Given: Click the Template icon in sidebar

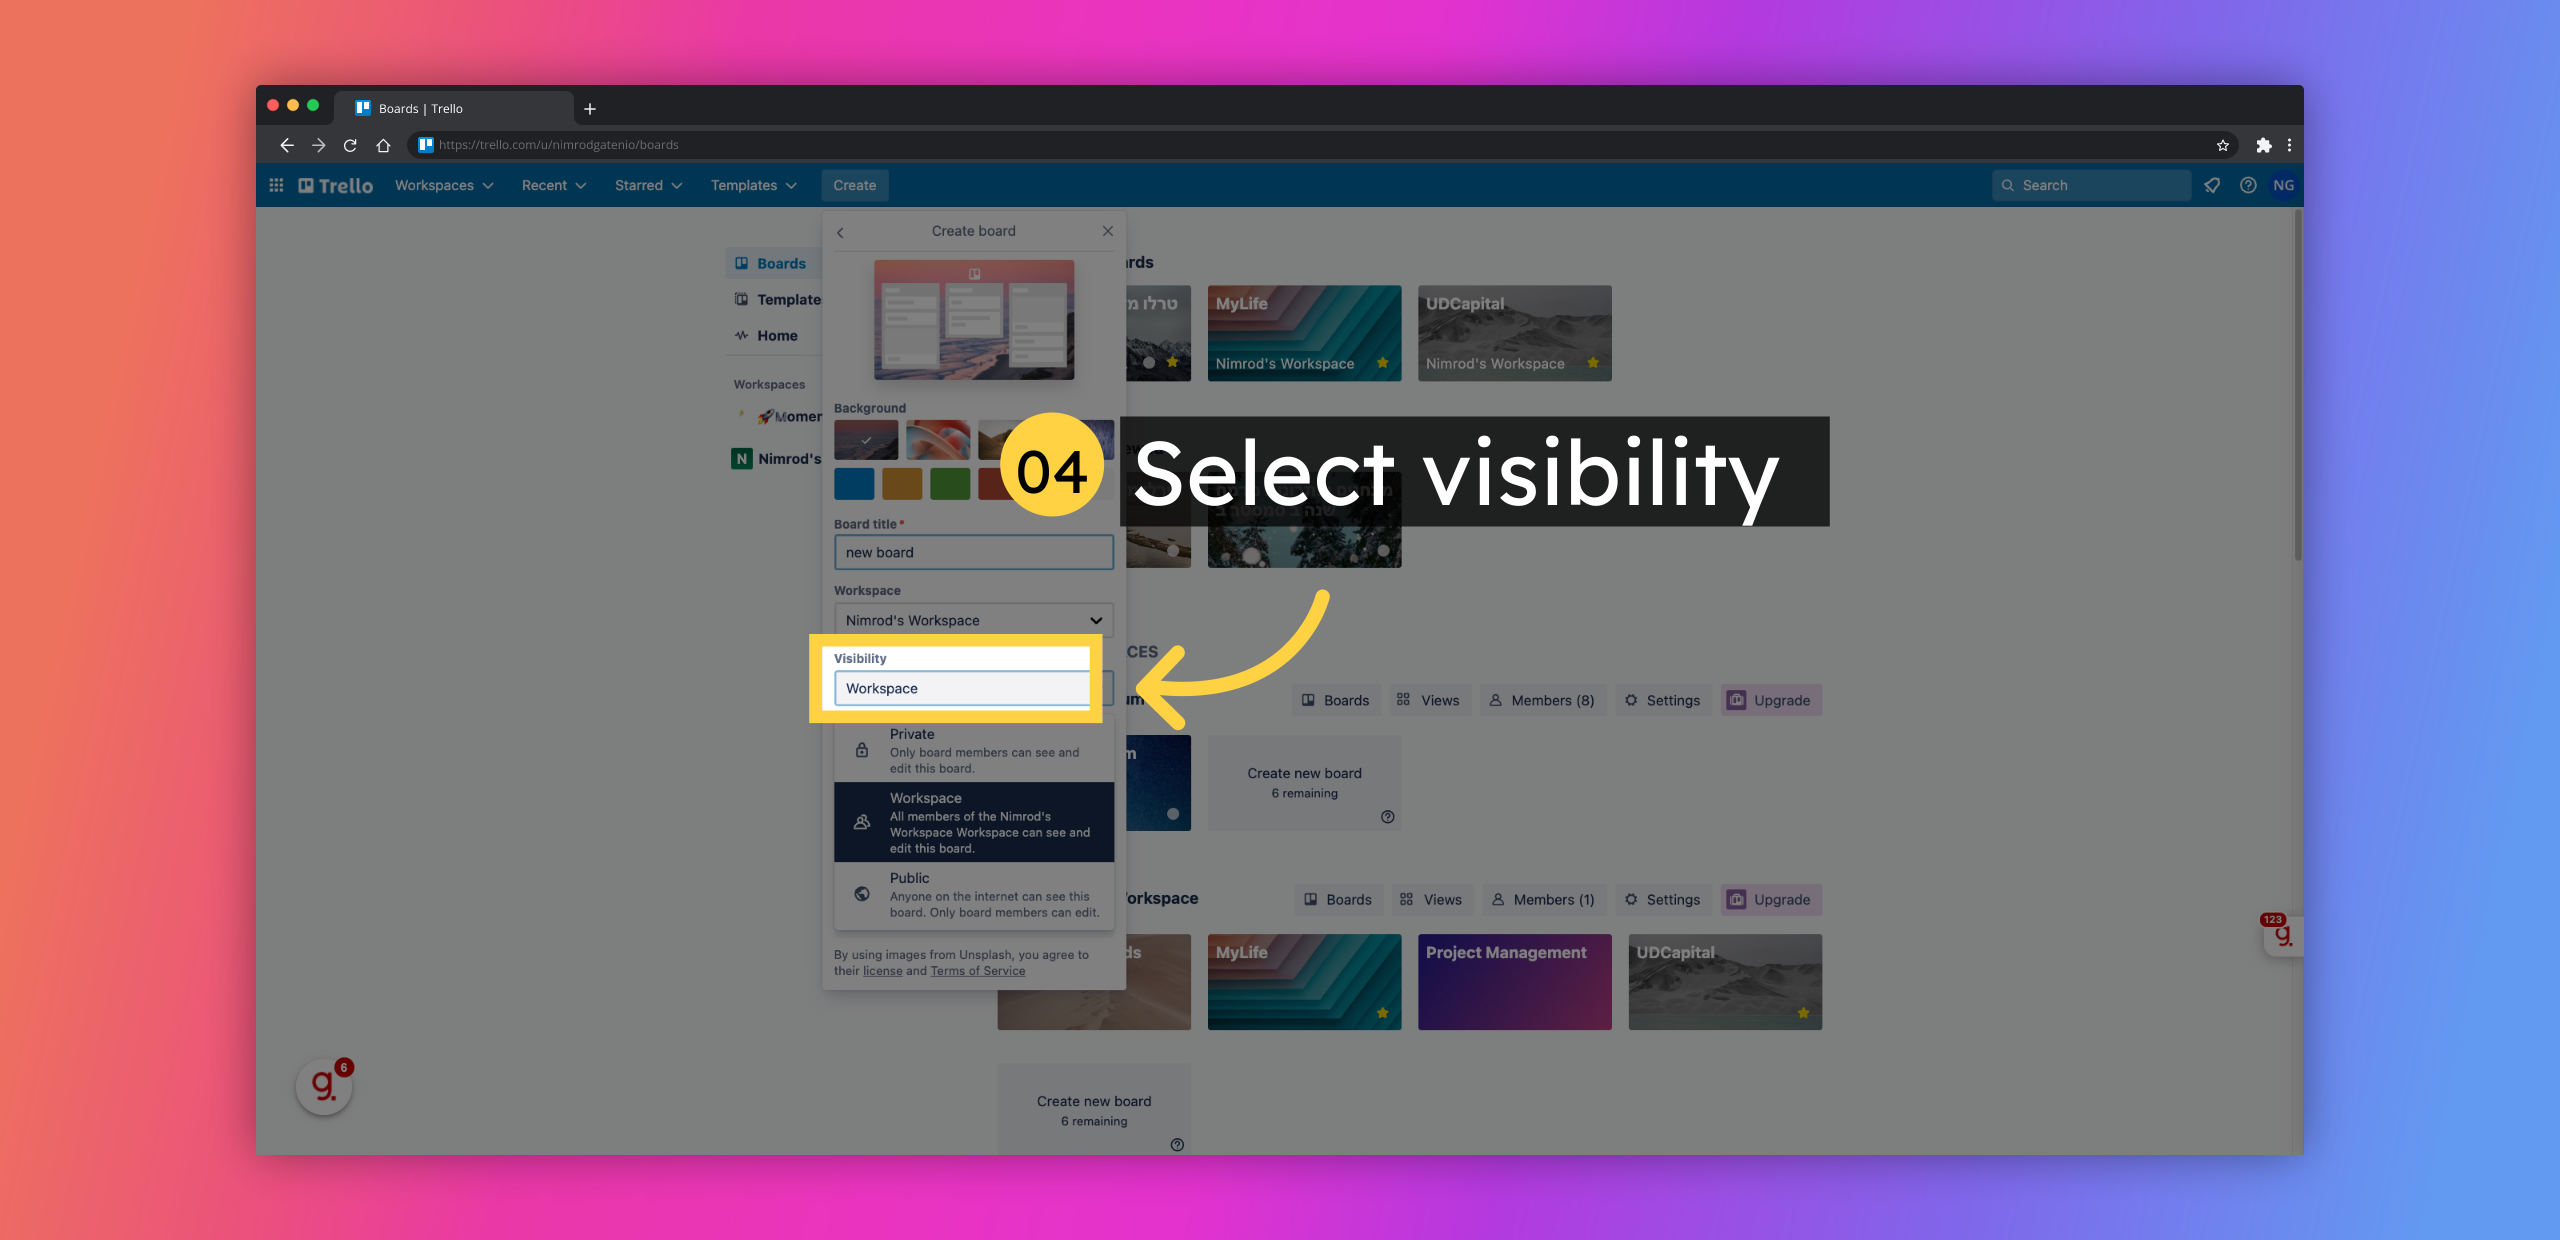Looking at the screenshot, I should [741, 299].
